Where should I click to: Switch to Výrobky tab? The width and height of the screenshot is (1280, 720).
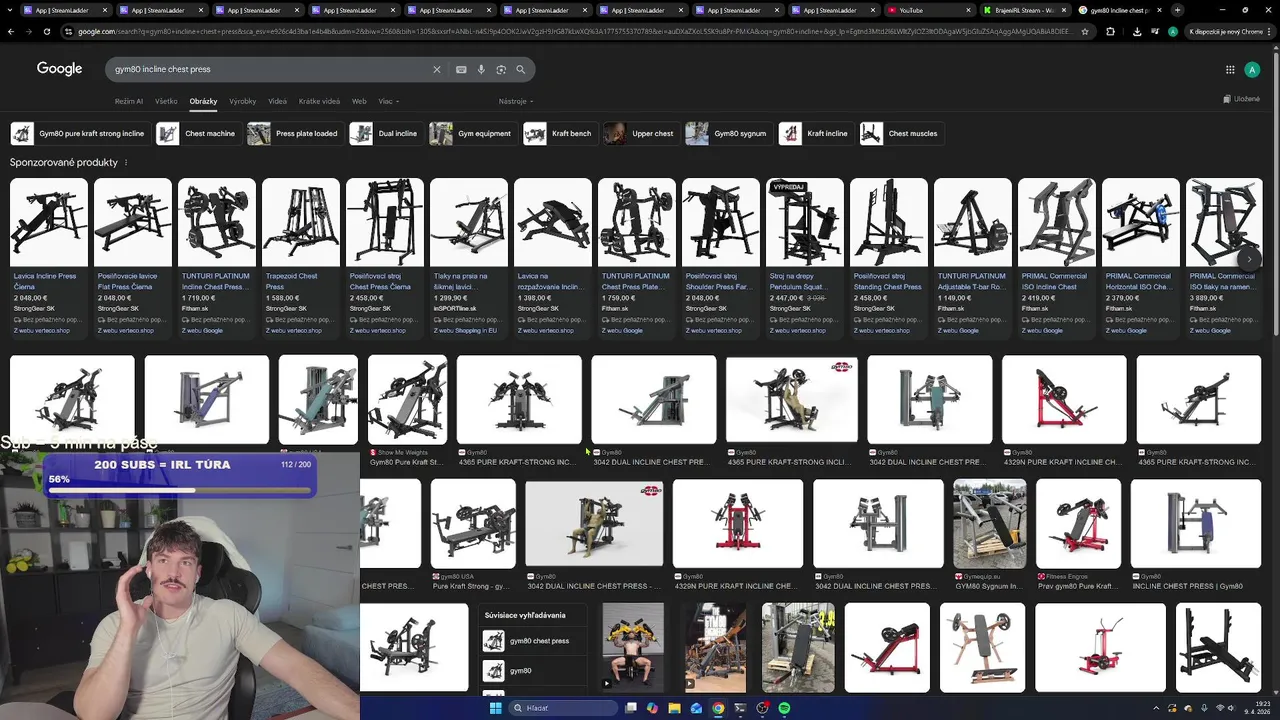pyautogui.click(x=242, y=101)
